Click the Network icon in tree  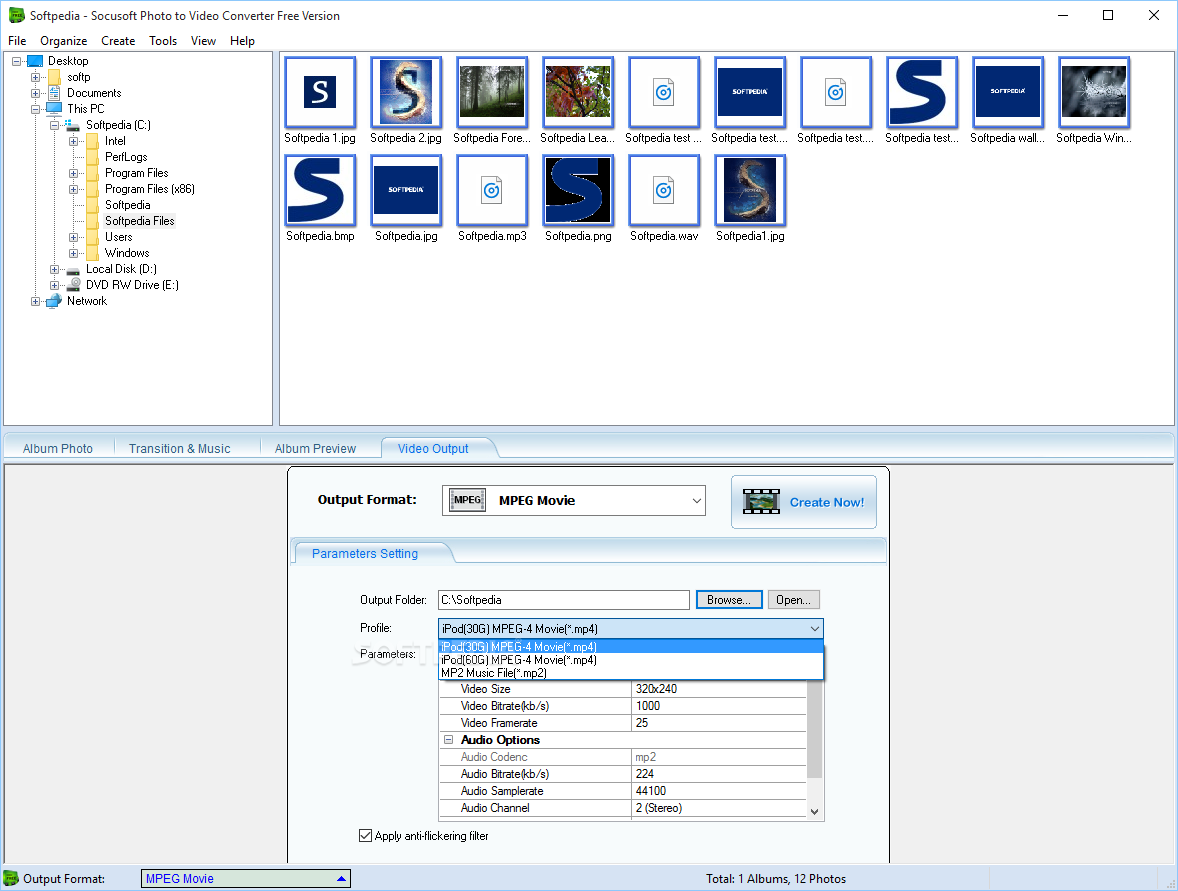pyautogui.click(x=53, y=301)
